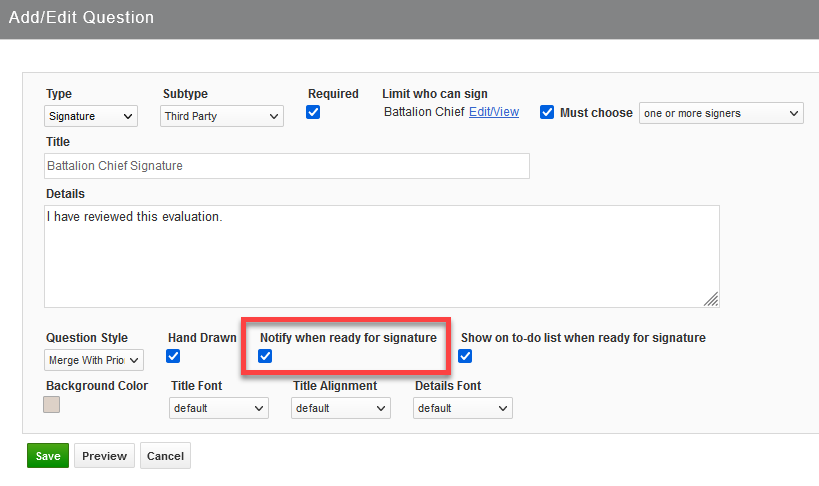Open the Edit/View link for Battalion Chief

pos(494,112)
